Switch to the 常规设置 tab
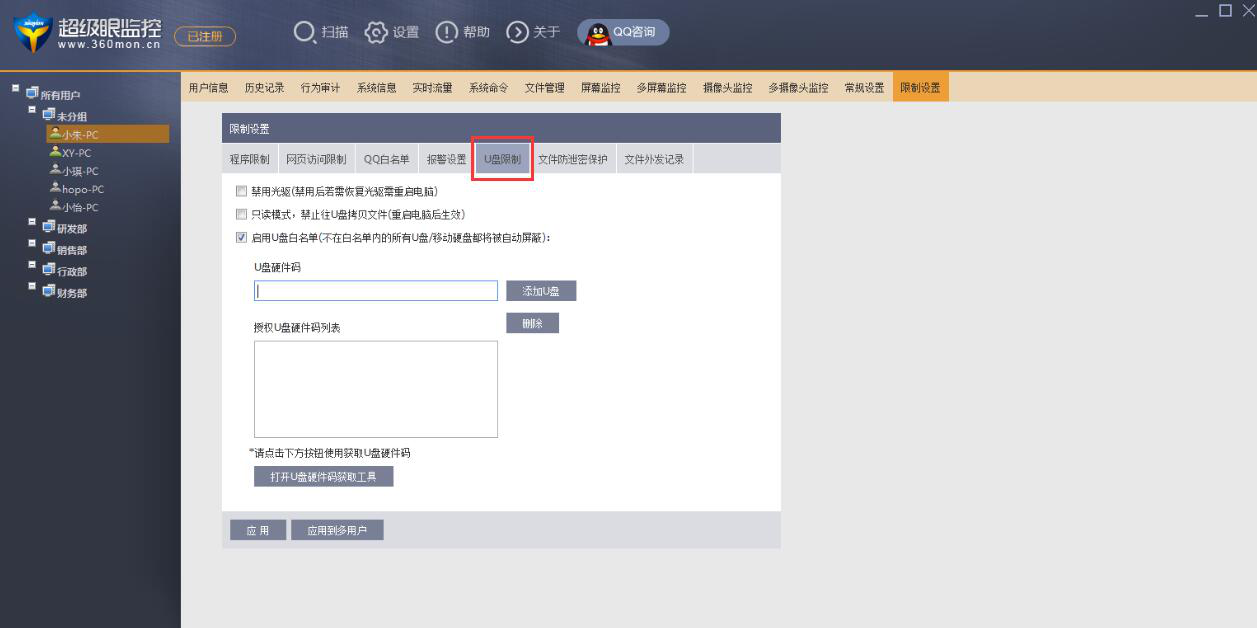 (865, 88)
